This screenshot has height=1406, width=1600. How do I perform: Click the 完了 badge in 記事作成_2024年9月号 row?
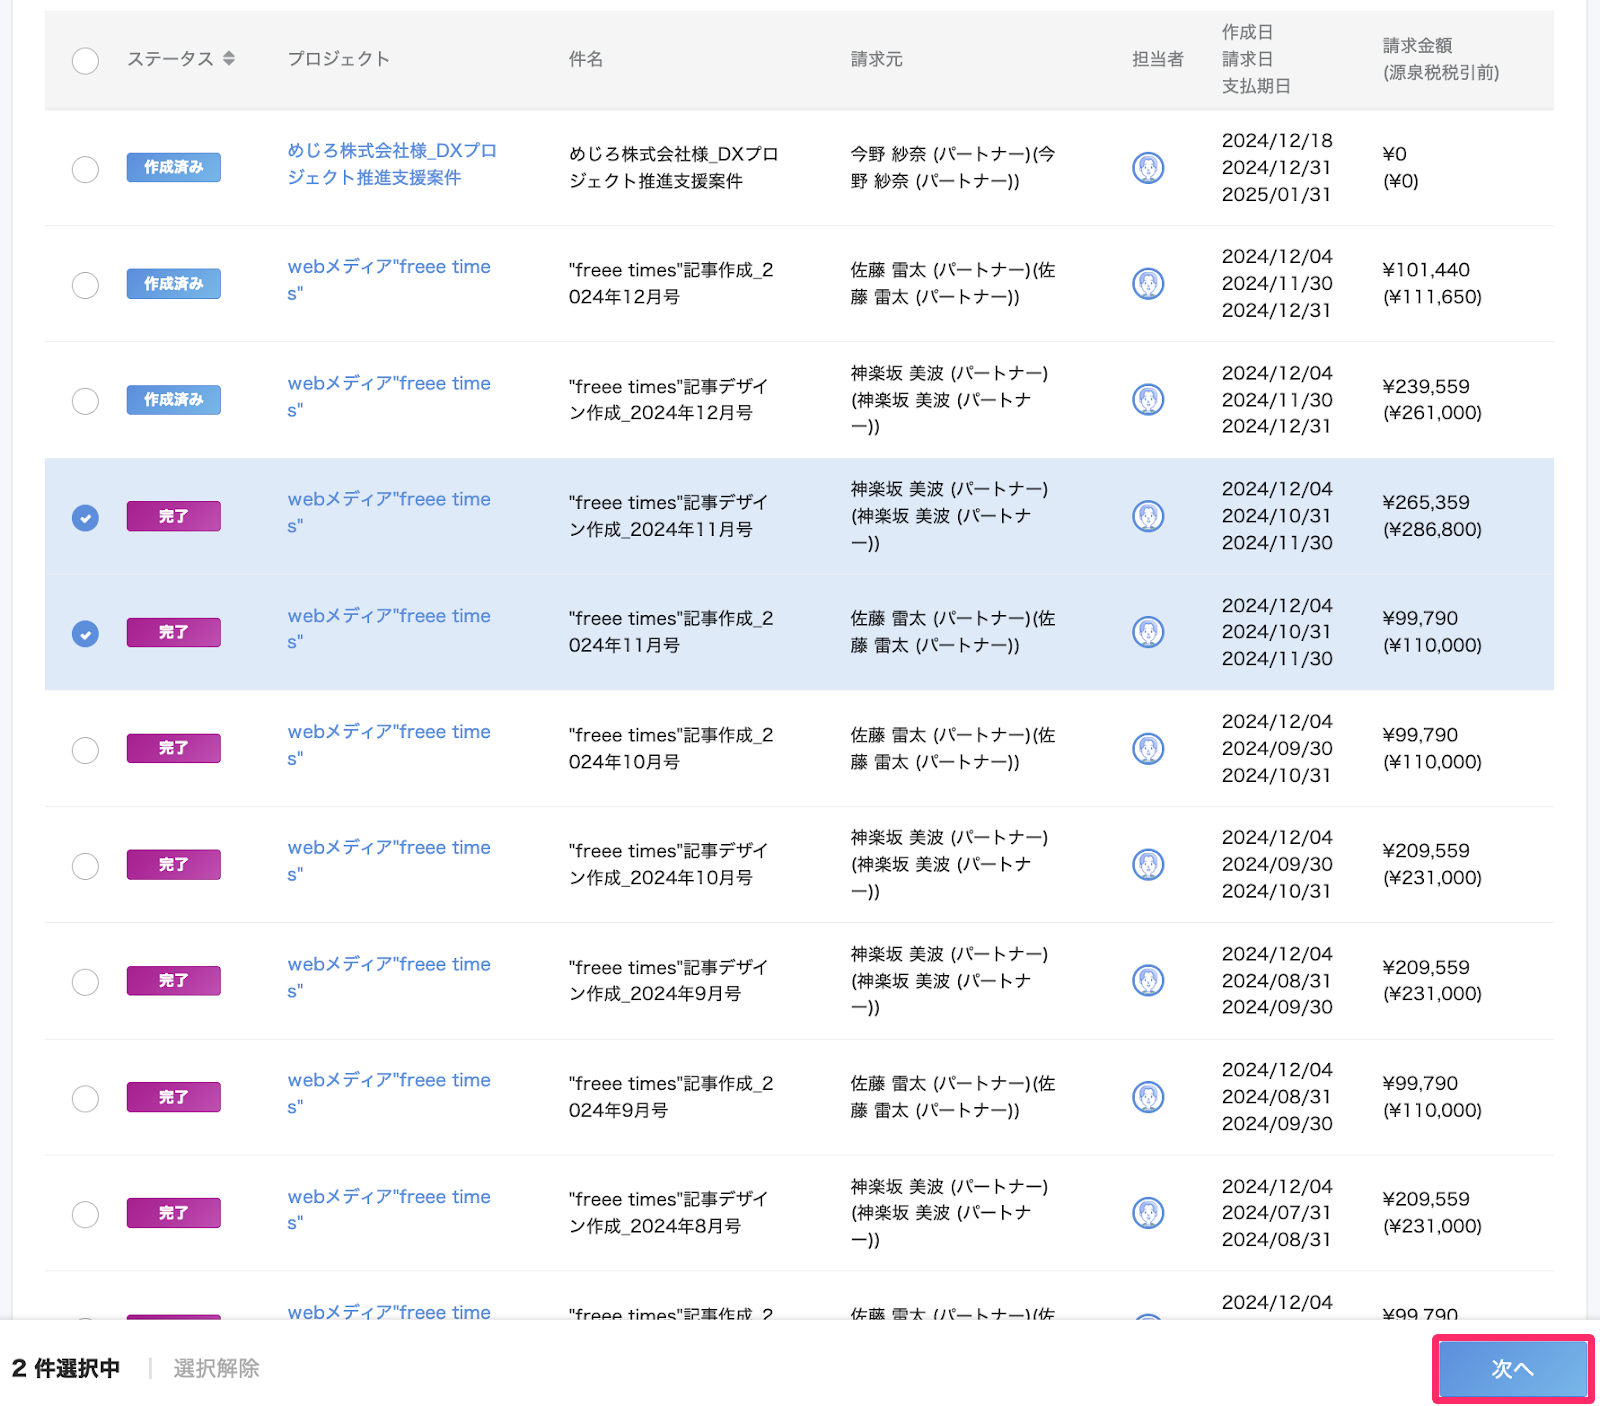click(173, 1097)
